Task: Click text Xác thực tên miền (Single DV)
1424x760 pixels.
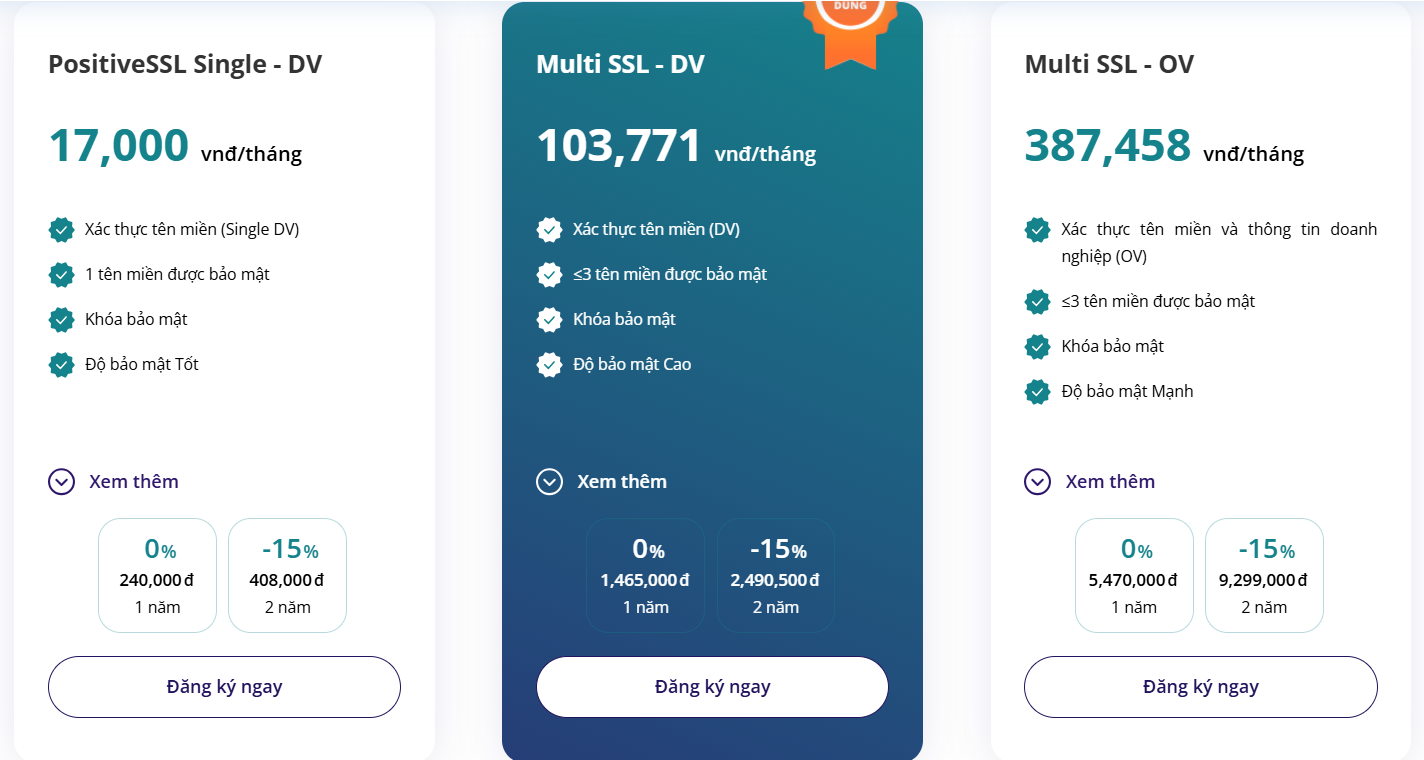Action: tap(192, 230)
